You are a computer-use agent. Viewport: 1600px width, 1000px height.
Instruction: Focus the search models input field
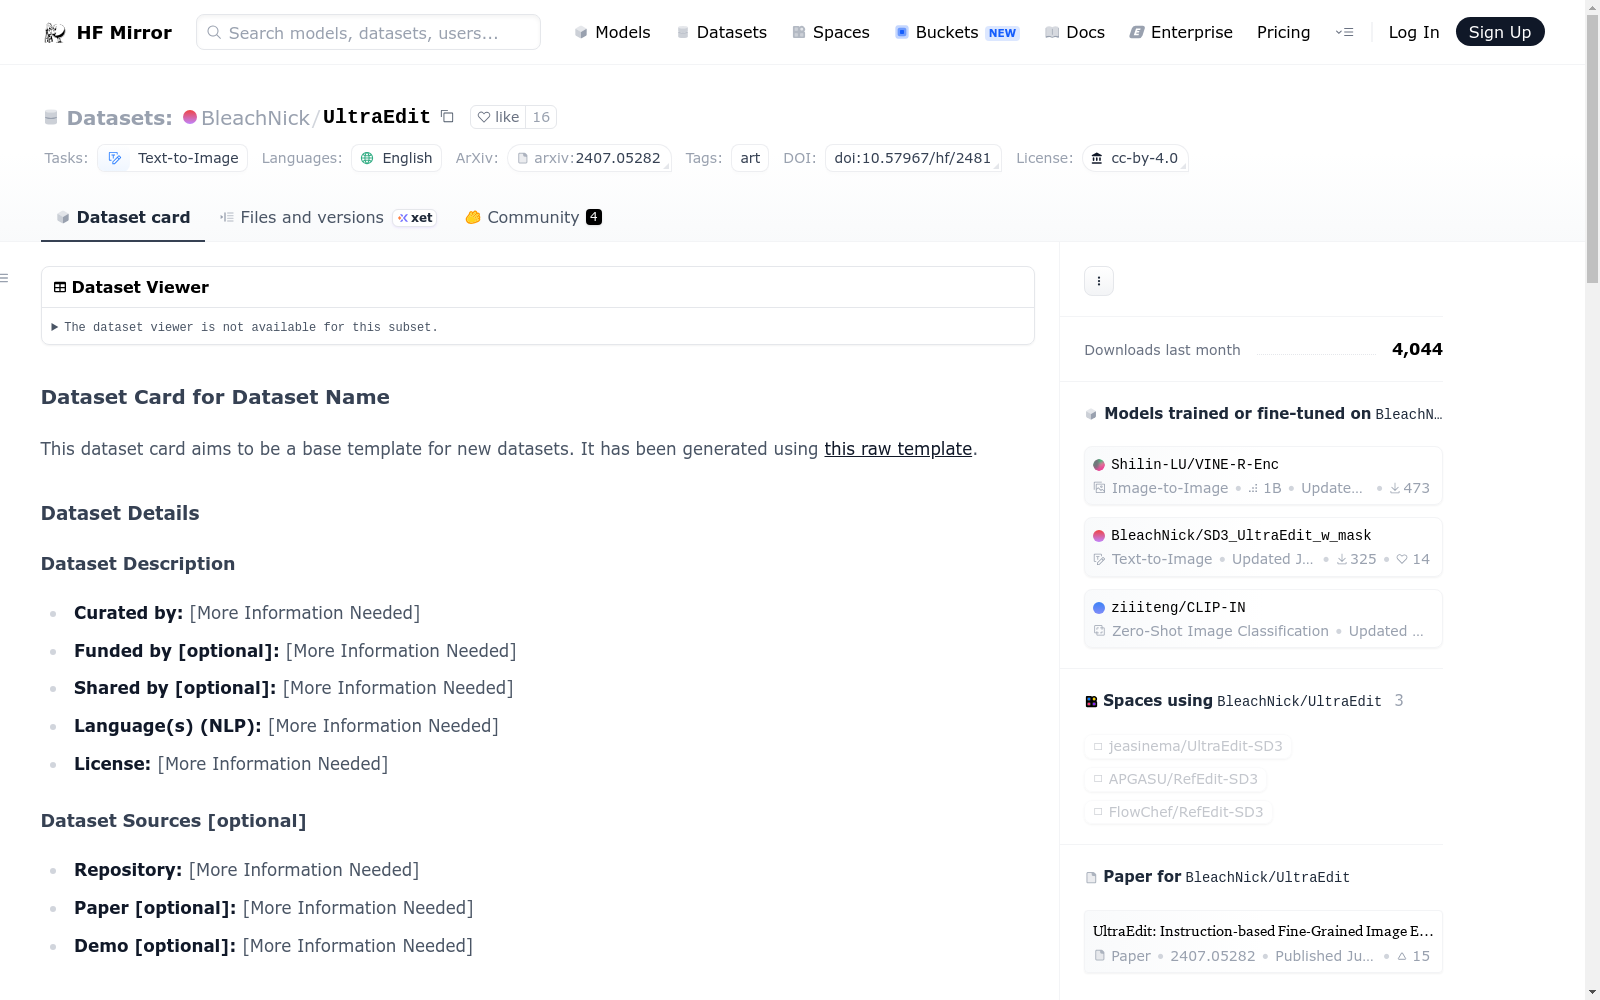pos(368,32)
